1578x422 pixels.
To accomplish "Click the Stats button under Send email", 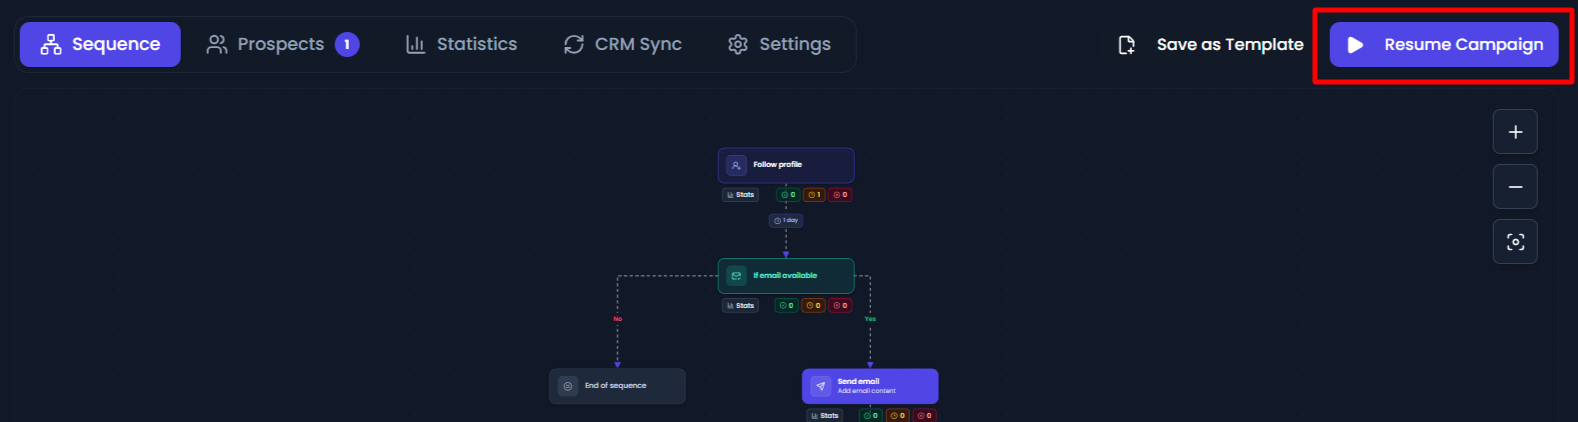I will [x=825, y=415].
